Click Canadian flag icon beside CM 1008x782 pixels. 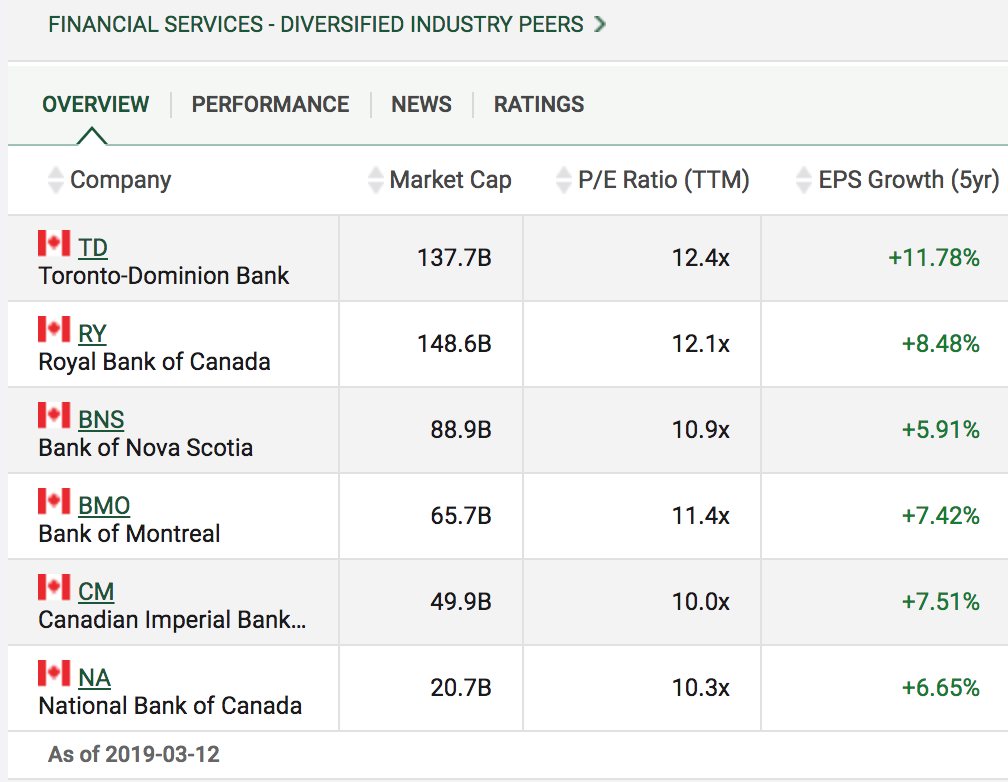click(x=54, y=587)
